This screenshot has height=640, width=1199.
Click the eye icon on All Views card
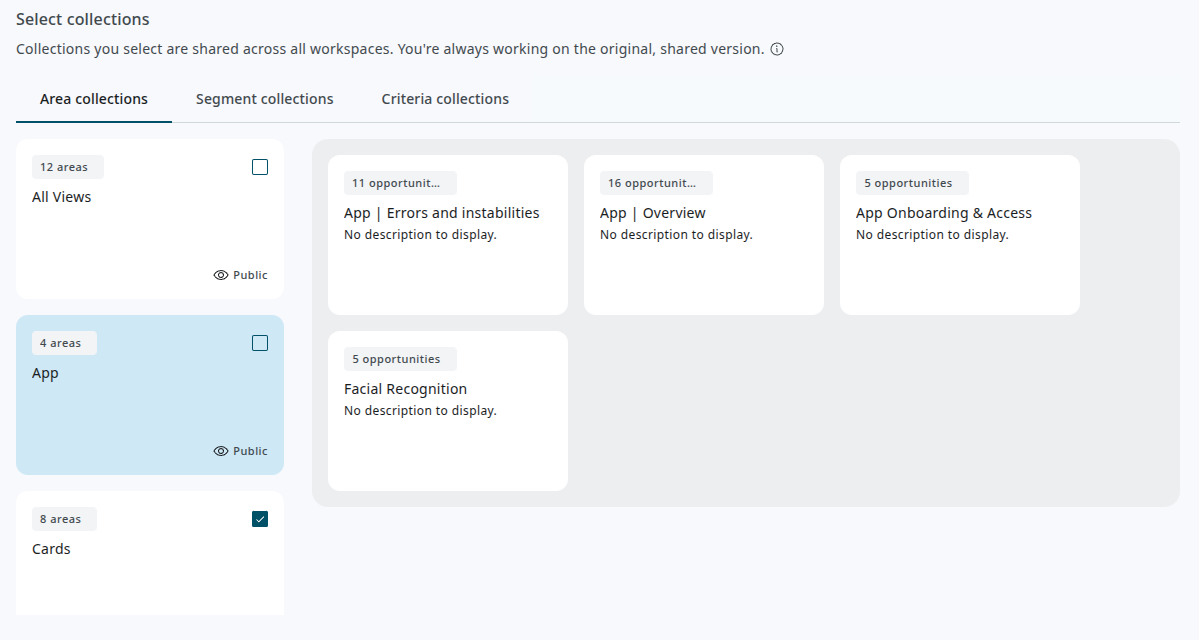221,275
